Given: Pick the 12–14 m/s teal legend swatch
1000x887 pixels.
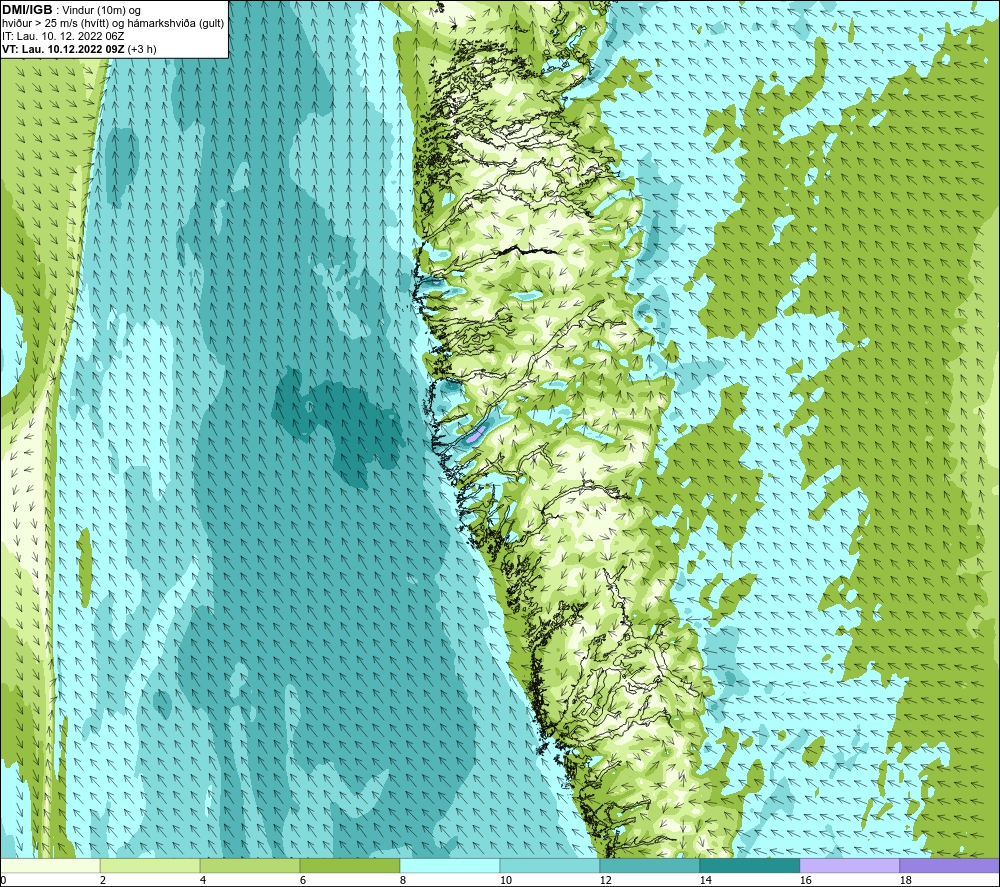Looking at the screenshot, I should pos(649,865).
